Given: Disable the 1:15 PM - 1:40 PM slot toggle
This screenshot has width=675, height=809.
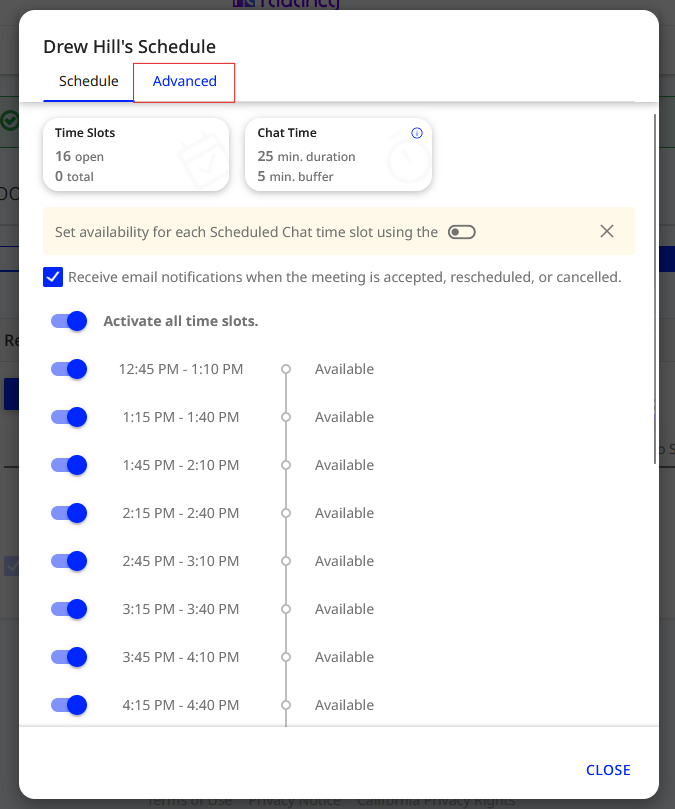Looking at the screenshot, I should pyautogui.click(x=69, y=417).
